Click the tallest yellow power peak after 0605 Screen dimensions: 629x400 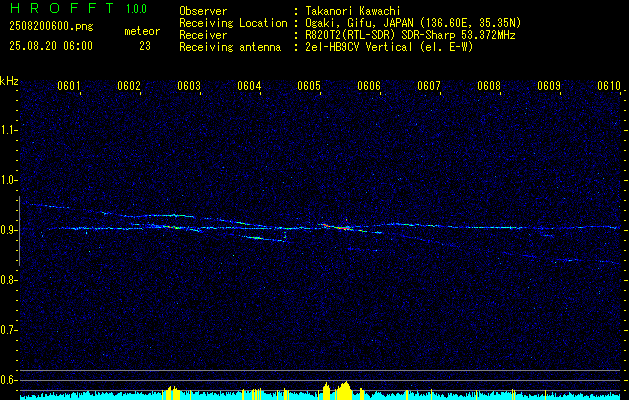click(345, 390)
